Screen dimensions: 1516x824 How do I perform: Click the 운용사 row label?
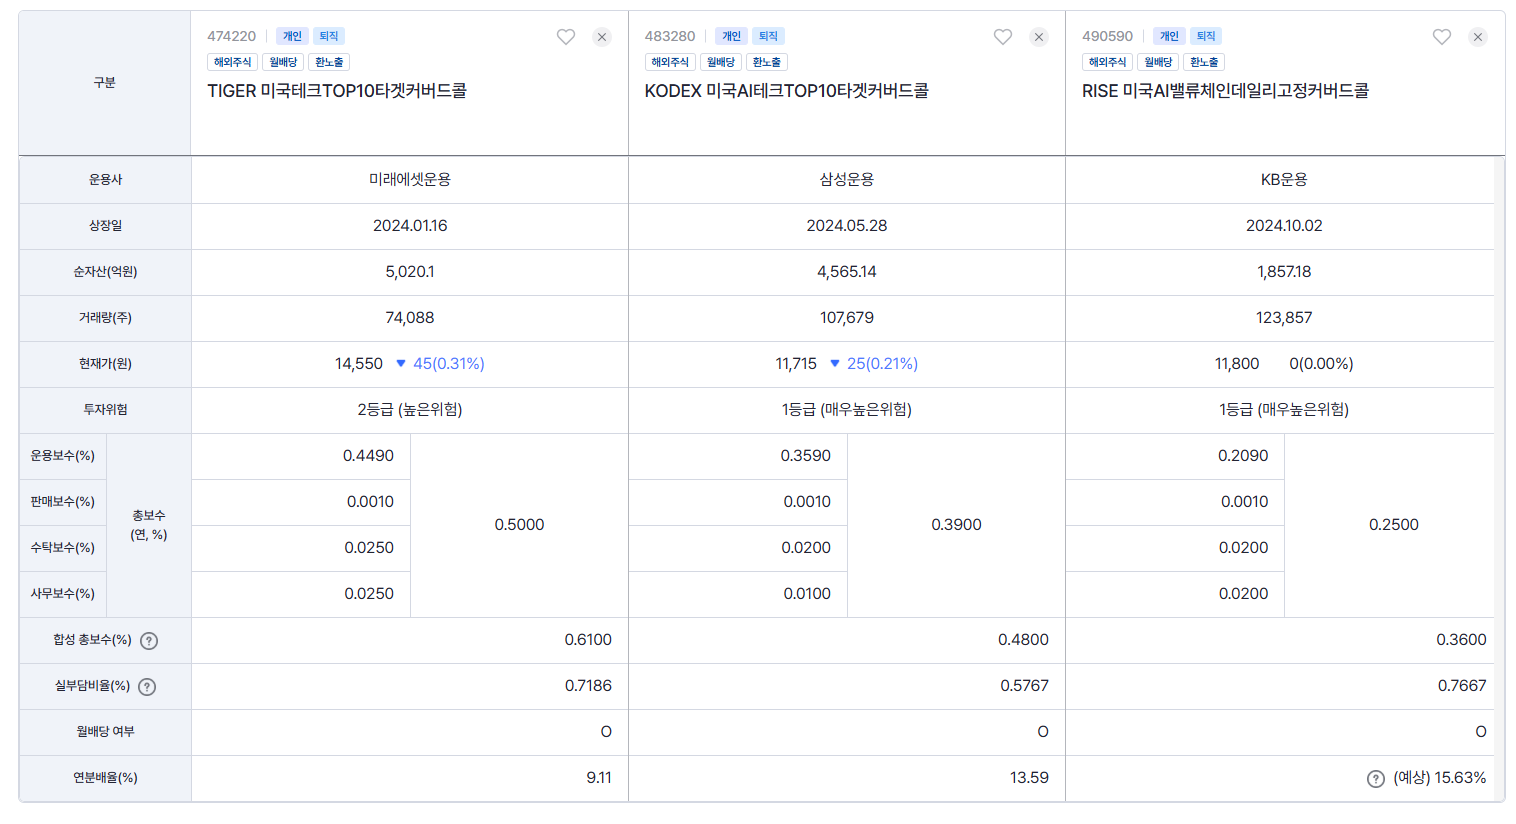[105, 180]
